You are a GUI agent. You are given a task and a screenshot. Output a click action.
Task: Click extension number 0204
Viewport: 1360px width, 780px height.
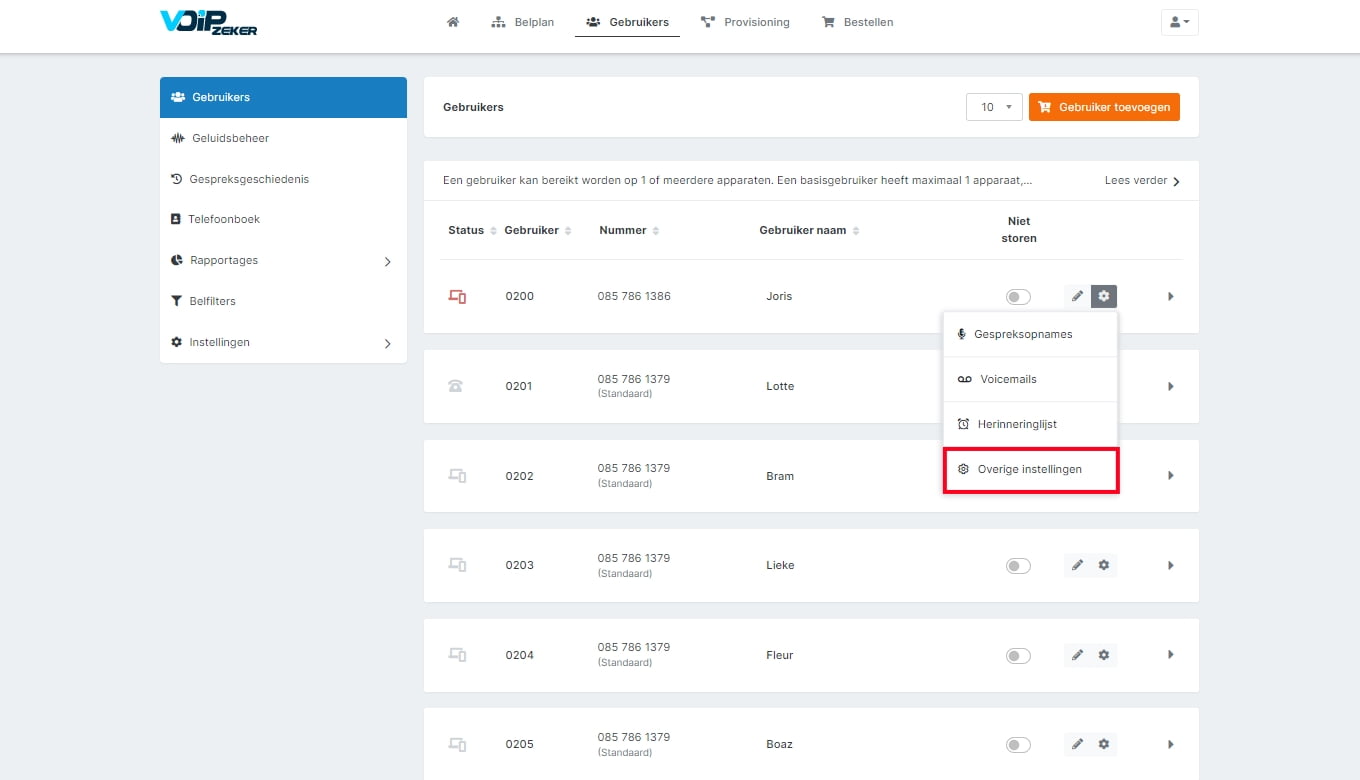[519, 655]
